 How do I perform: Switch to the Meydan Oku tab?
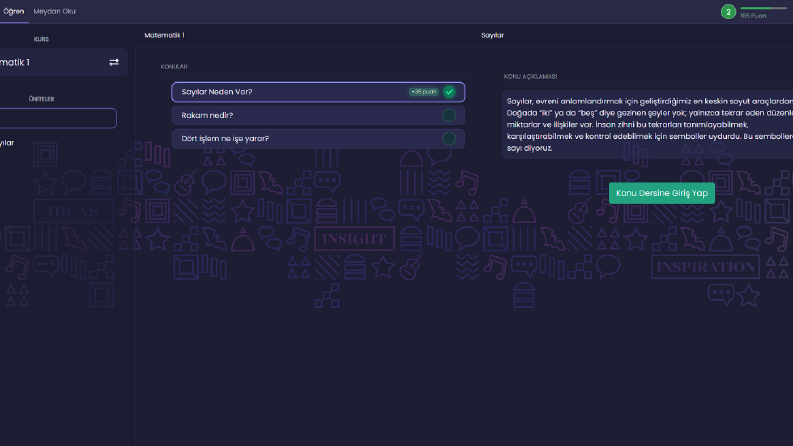point(55,11)
